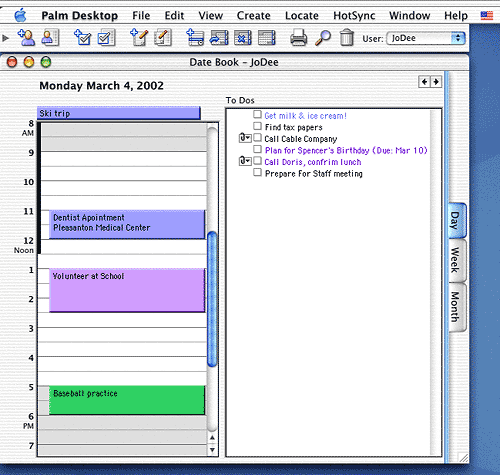Check off Call Cable Company
This screenshot has width=500, height=475.
click(x=257, y=137)
